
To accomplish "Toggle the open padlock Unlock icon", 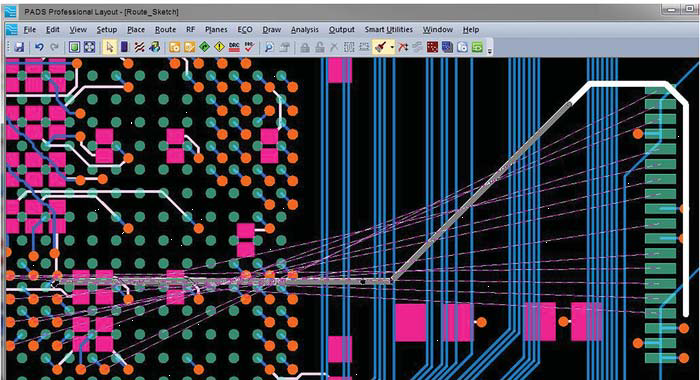I will coord(320,47).
